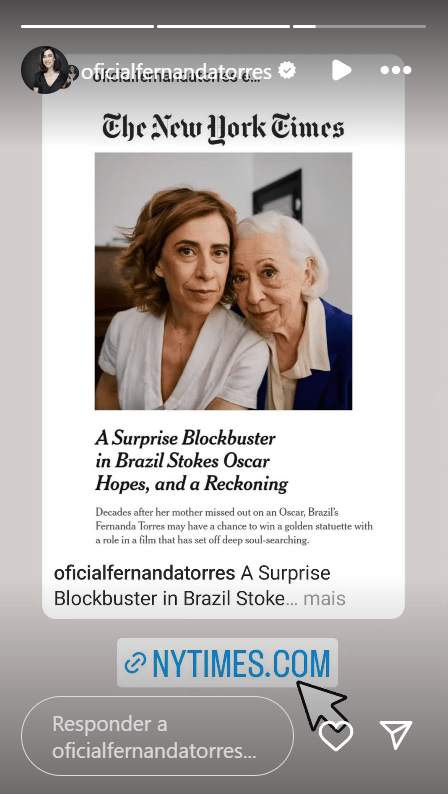Click the chain link icon on sticker
Screen dimensions: 448x794
point(135,663)
